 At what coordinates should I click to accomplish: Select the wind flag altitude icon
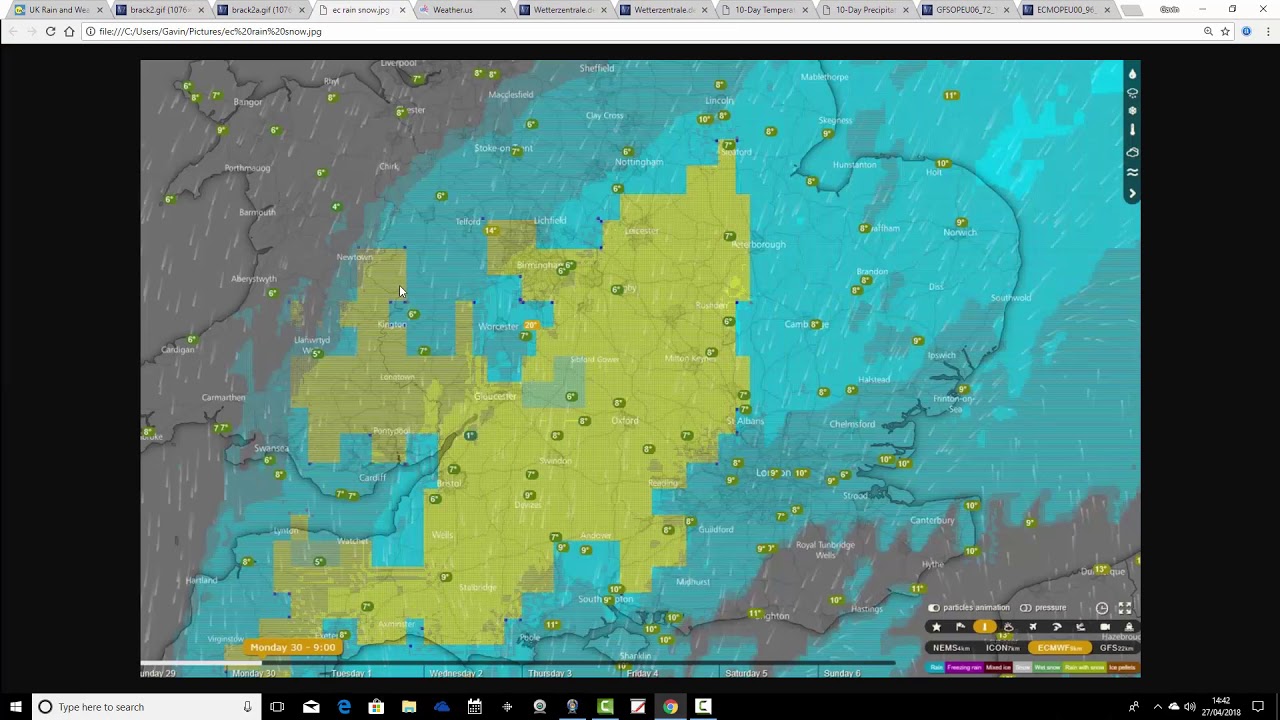[960, 627]
